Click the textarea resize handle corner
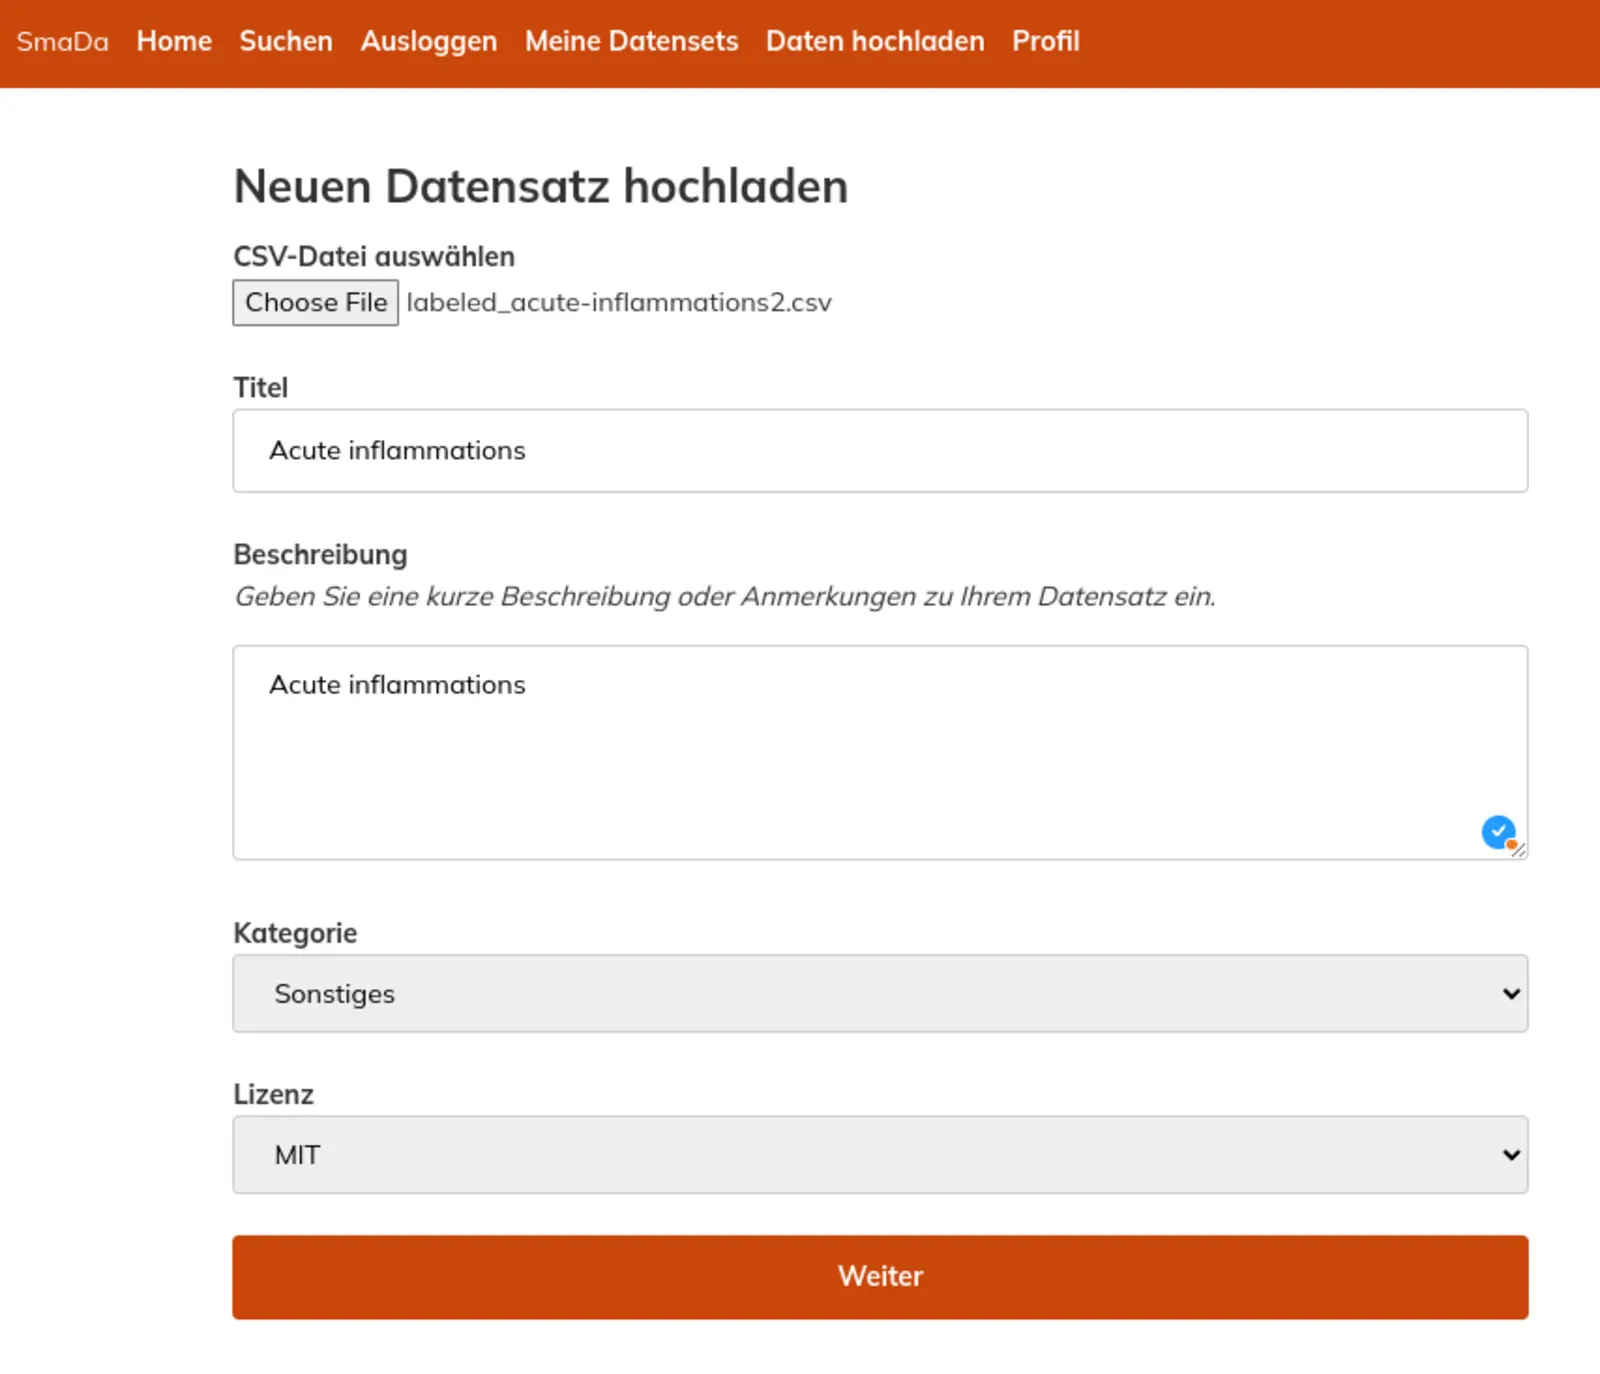This screenshot has width=1600, height=1374. click(x=1519, y=851)
